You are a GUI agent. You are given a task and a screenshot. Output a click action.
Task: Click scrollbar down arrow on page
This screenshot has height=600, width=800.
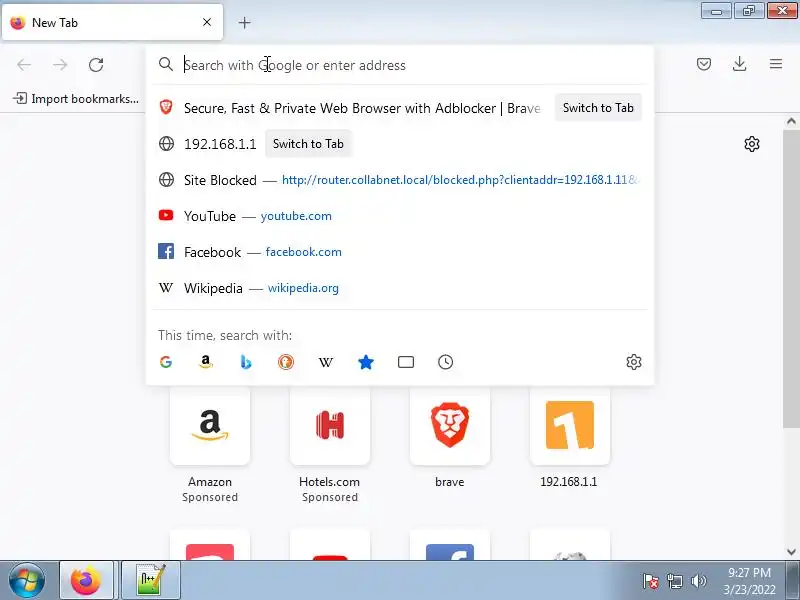click(791, 552)
